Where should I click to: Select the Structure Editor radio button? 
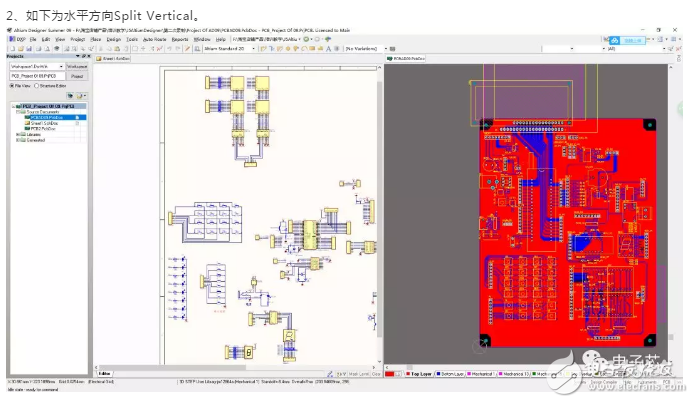click(x=36, y=86)
